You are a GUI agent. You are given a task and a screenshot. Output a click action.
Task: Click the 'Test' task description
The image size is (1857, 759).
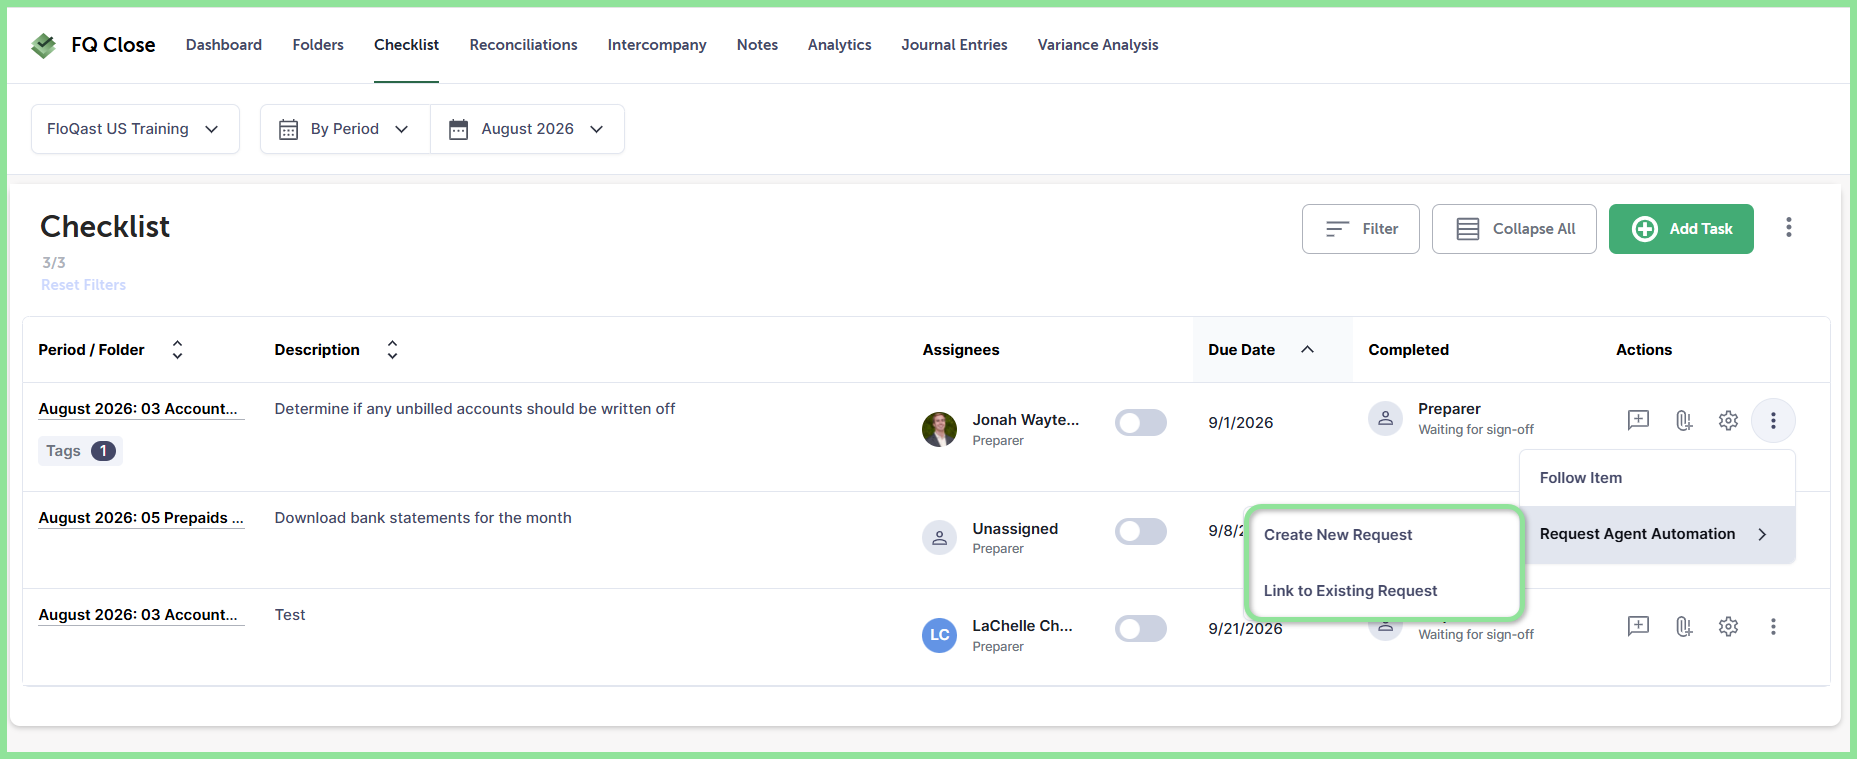click(290, 615)
